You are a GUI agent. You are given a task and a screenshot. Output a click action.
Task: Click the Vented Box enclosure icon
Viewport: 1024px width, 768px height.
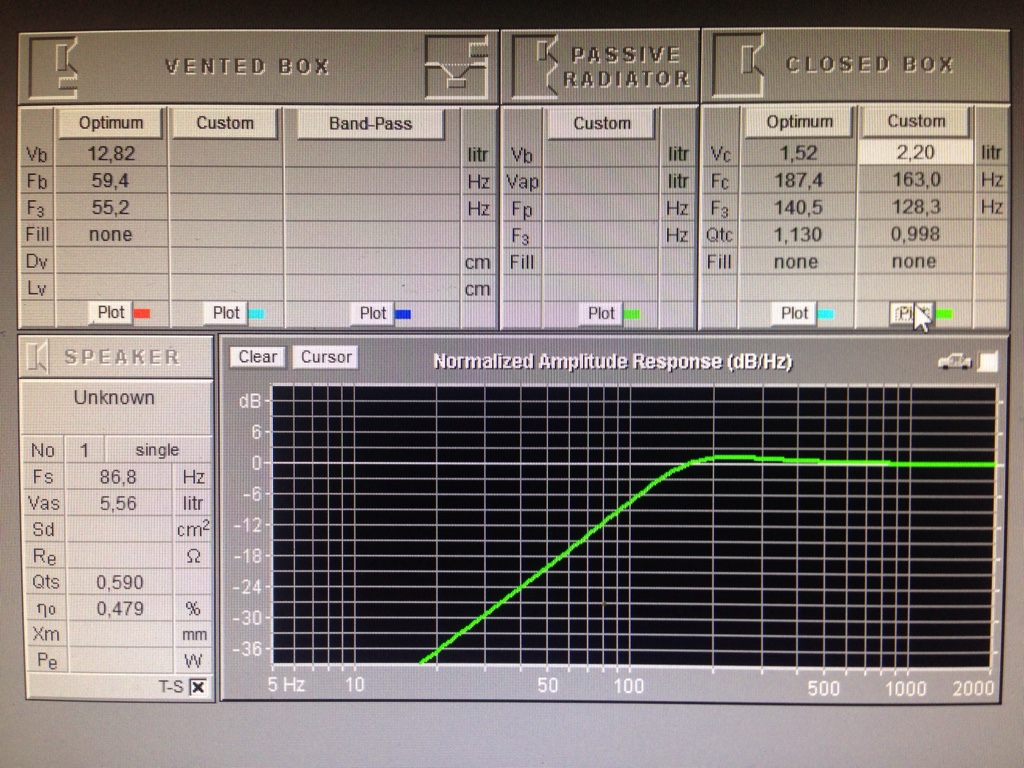(x=54, y=67)
